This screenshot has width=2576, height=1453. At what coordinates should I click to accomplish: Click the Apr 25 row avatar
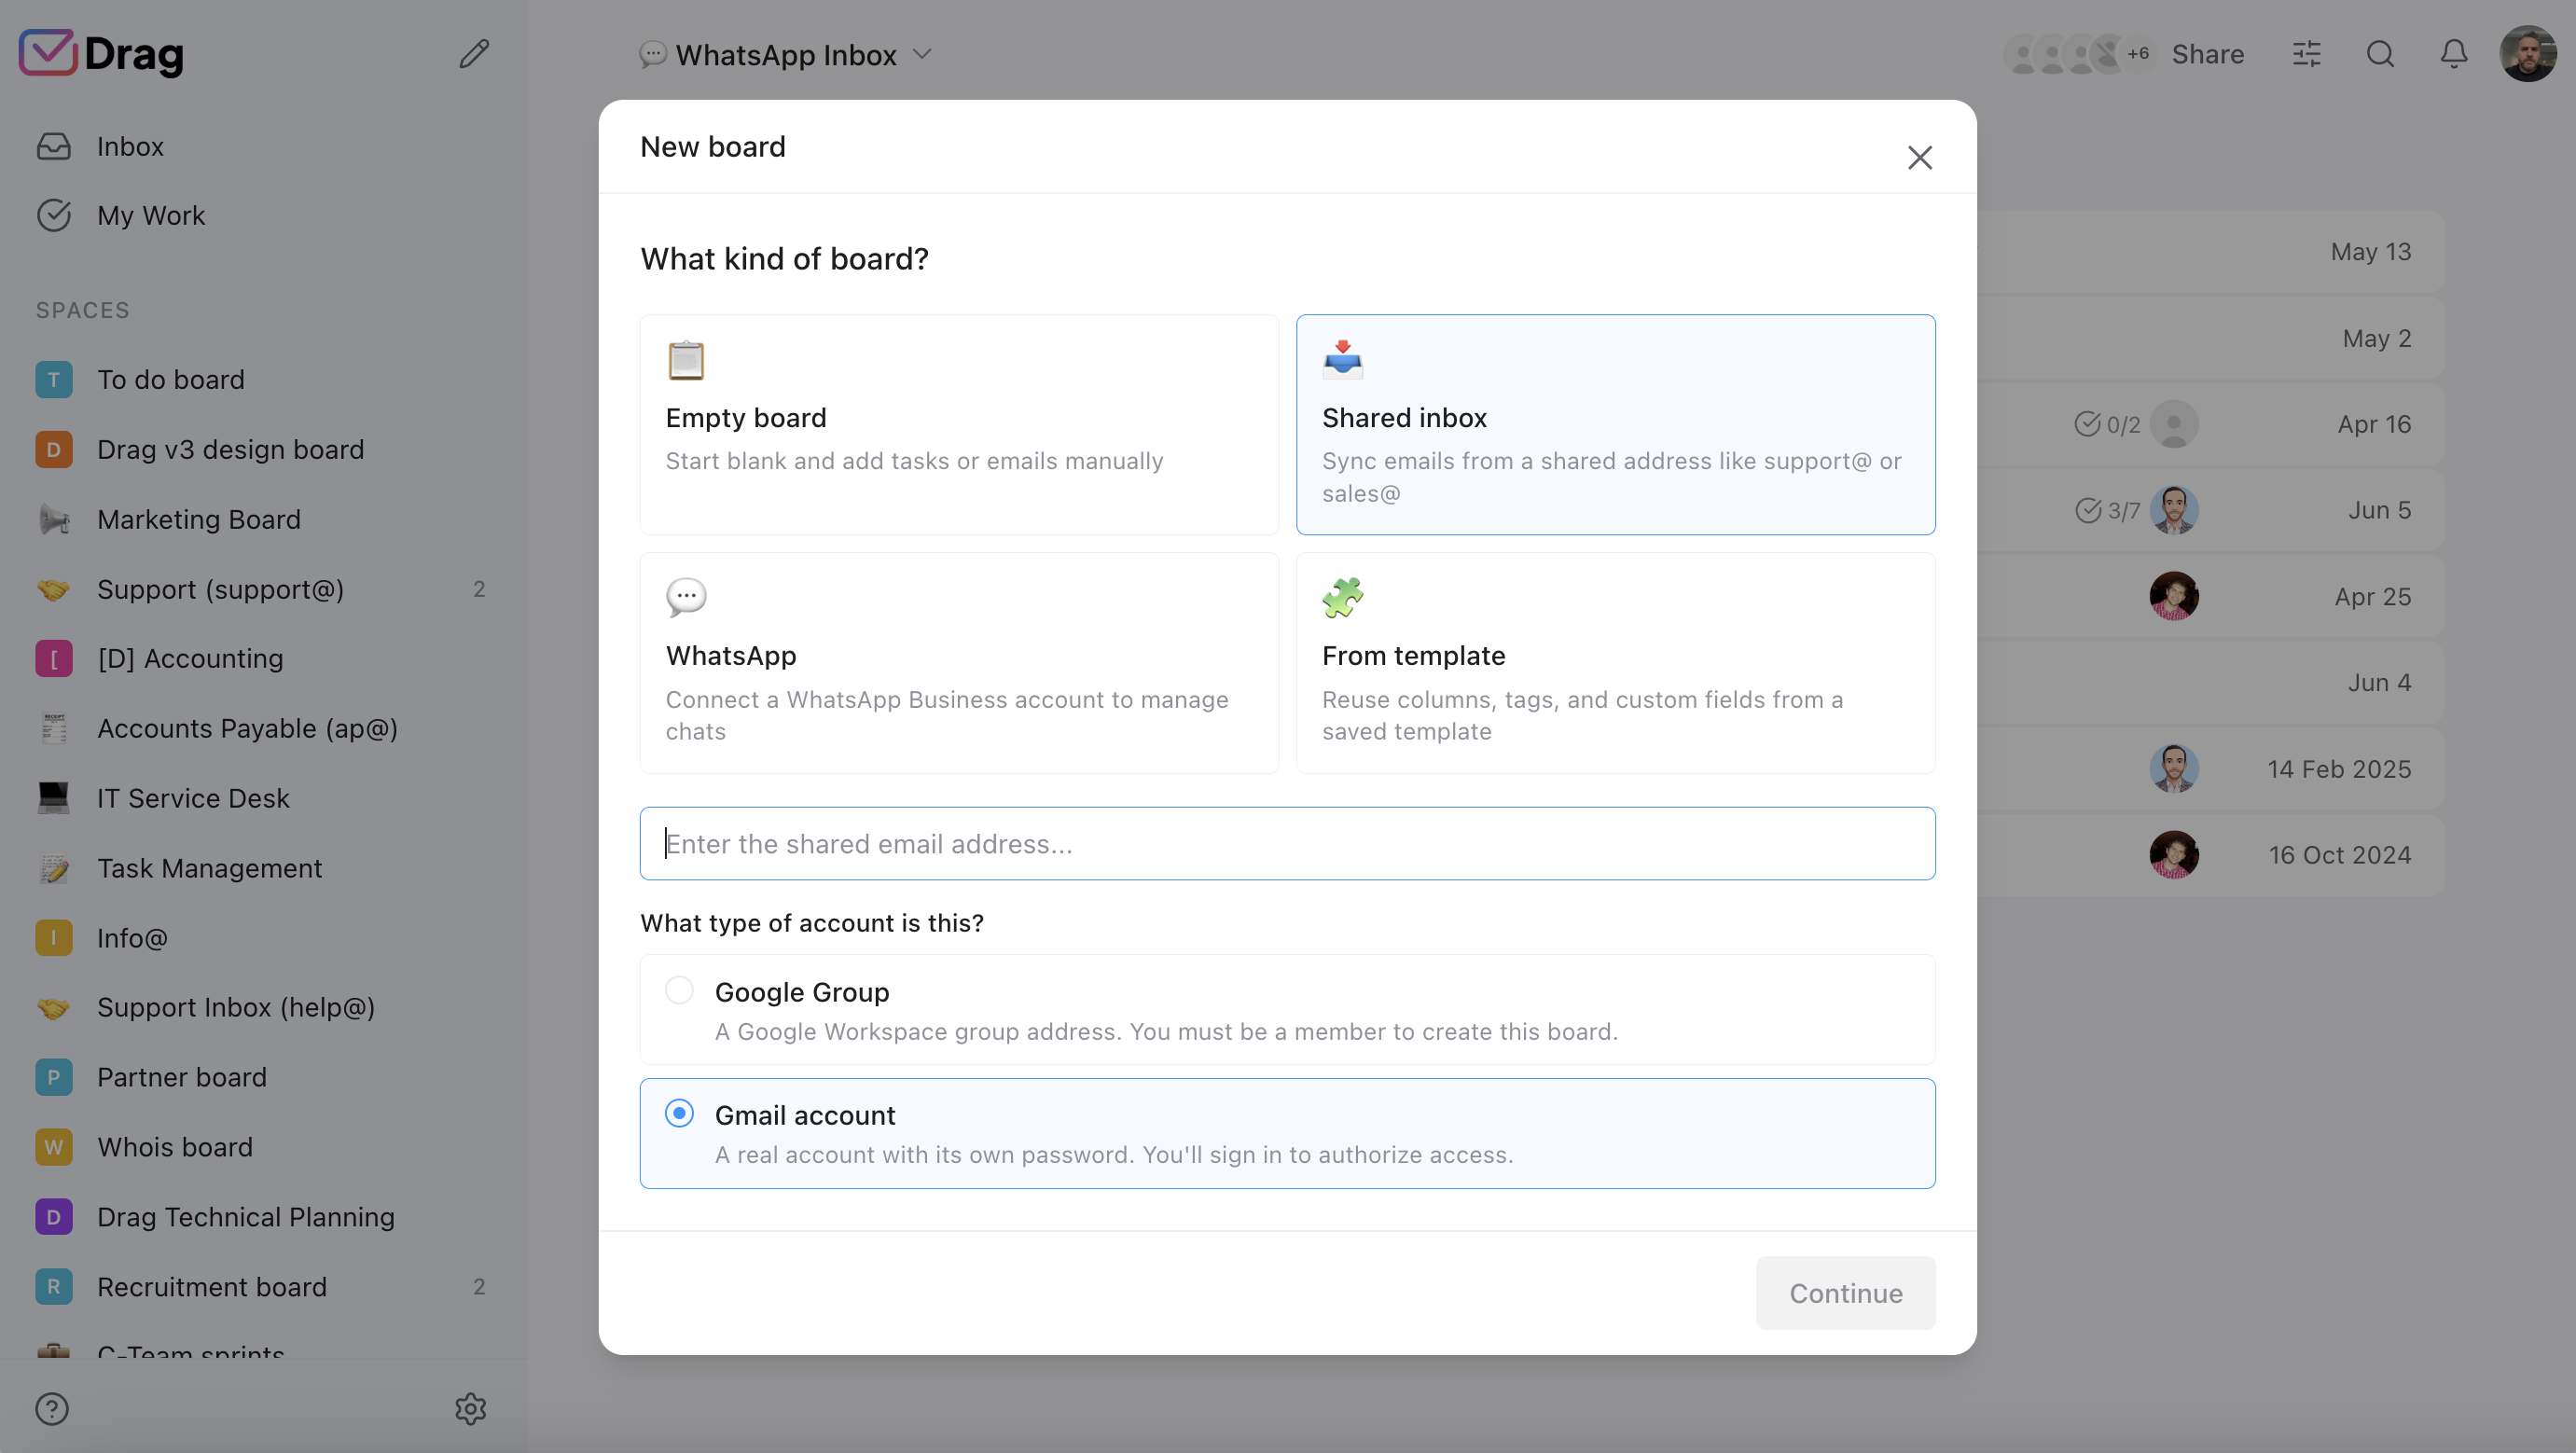point(2174,597)
